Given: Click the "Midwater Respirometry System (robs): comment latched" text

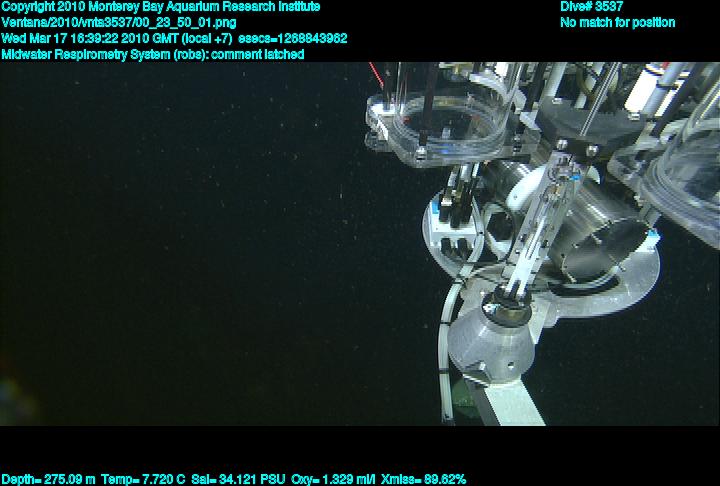Looking at the screenshot, I should 153,55.
